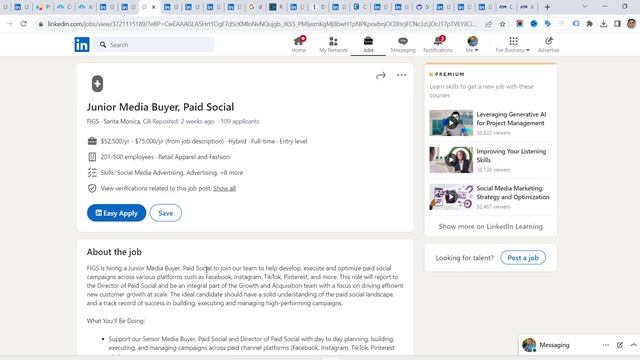Click the browser address bar
Viewport: 640px width, 360px height.
261,24
